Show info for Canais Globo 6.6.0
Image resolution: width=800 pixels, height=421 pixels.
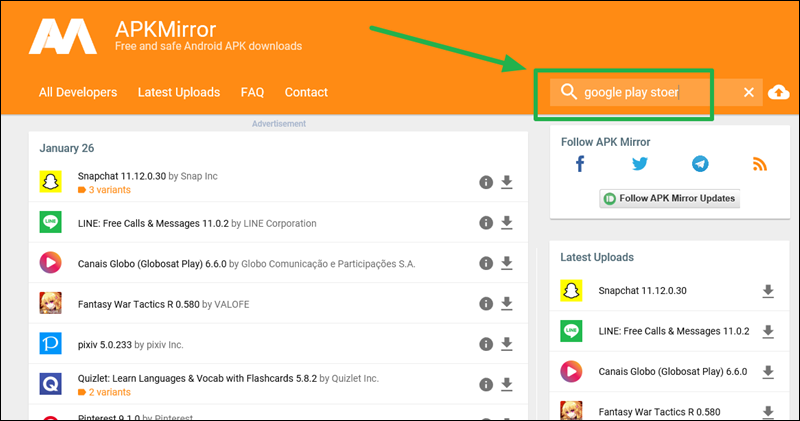(486, 263)
